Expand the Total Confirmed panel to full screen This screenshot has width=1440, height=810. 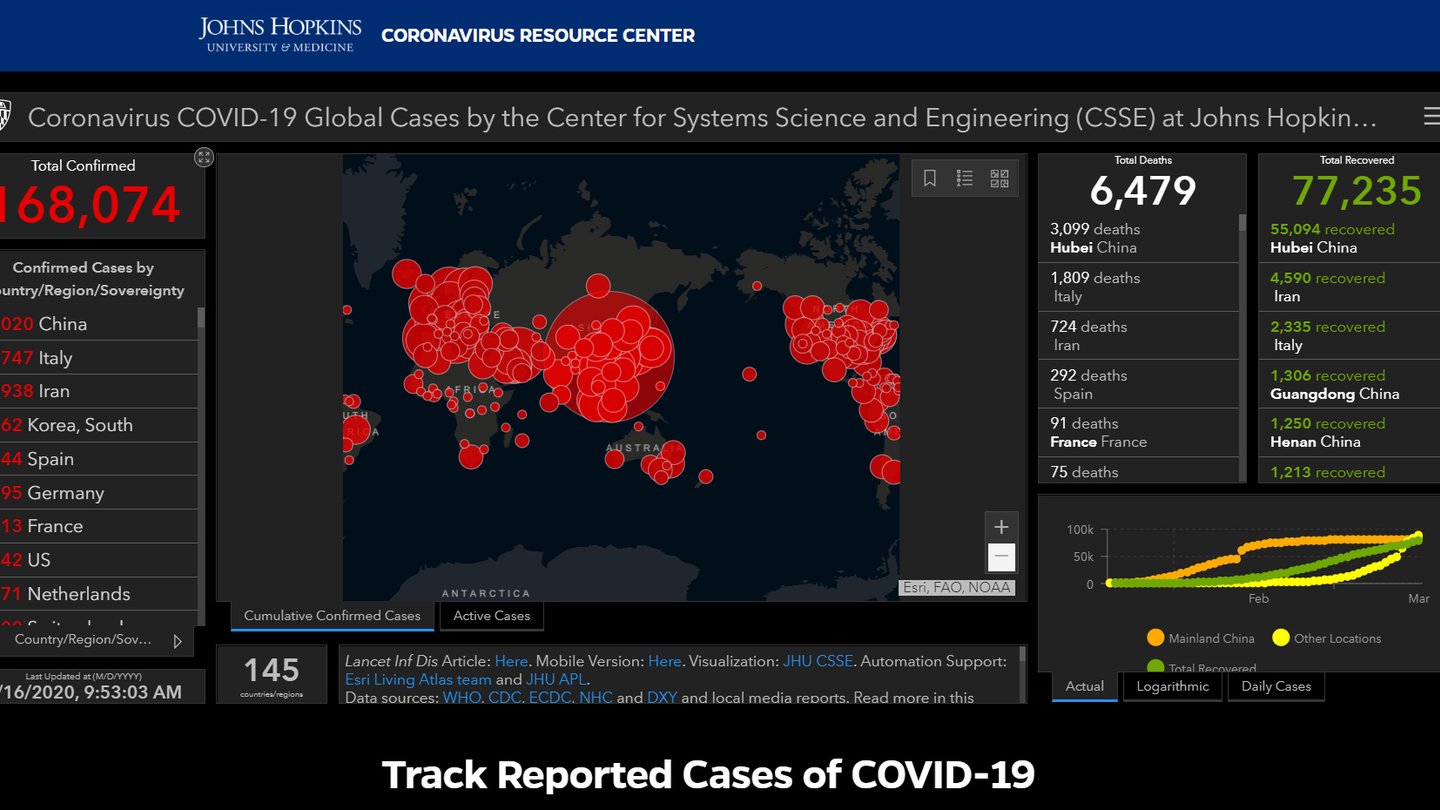point(204,157)
